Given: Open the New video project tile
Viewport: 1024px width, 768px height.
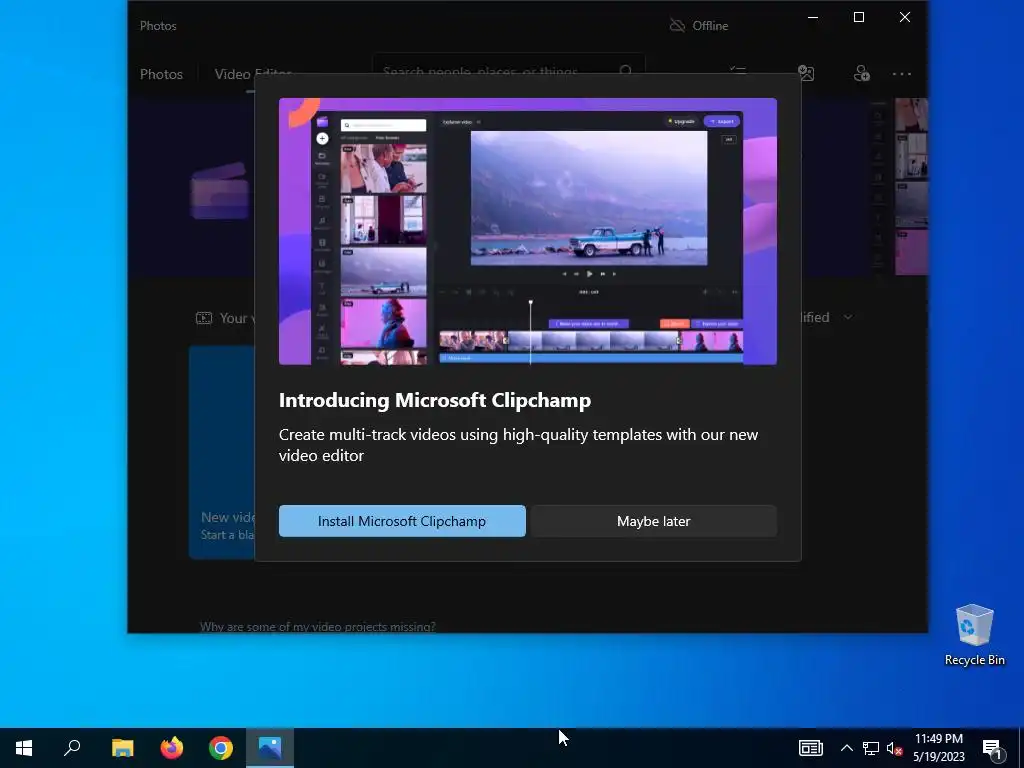Looking at the screenshot, I should point(222,452).
